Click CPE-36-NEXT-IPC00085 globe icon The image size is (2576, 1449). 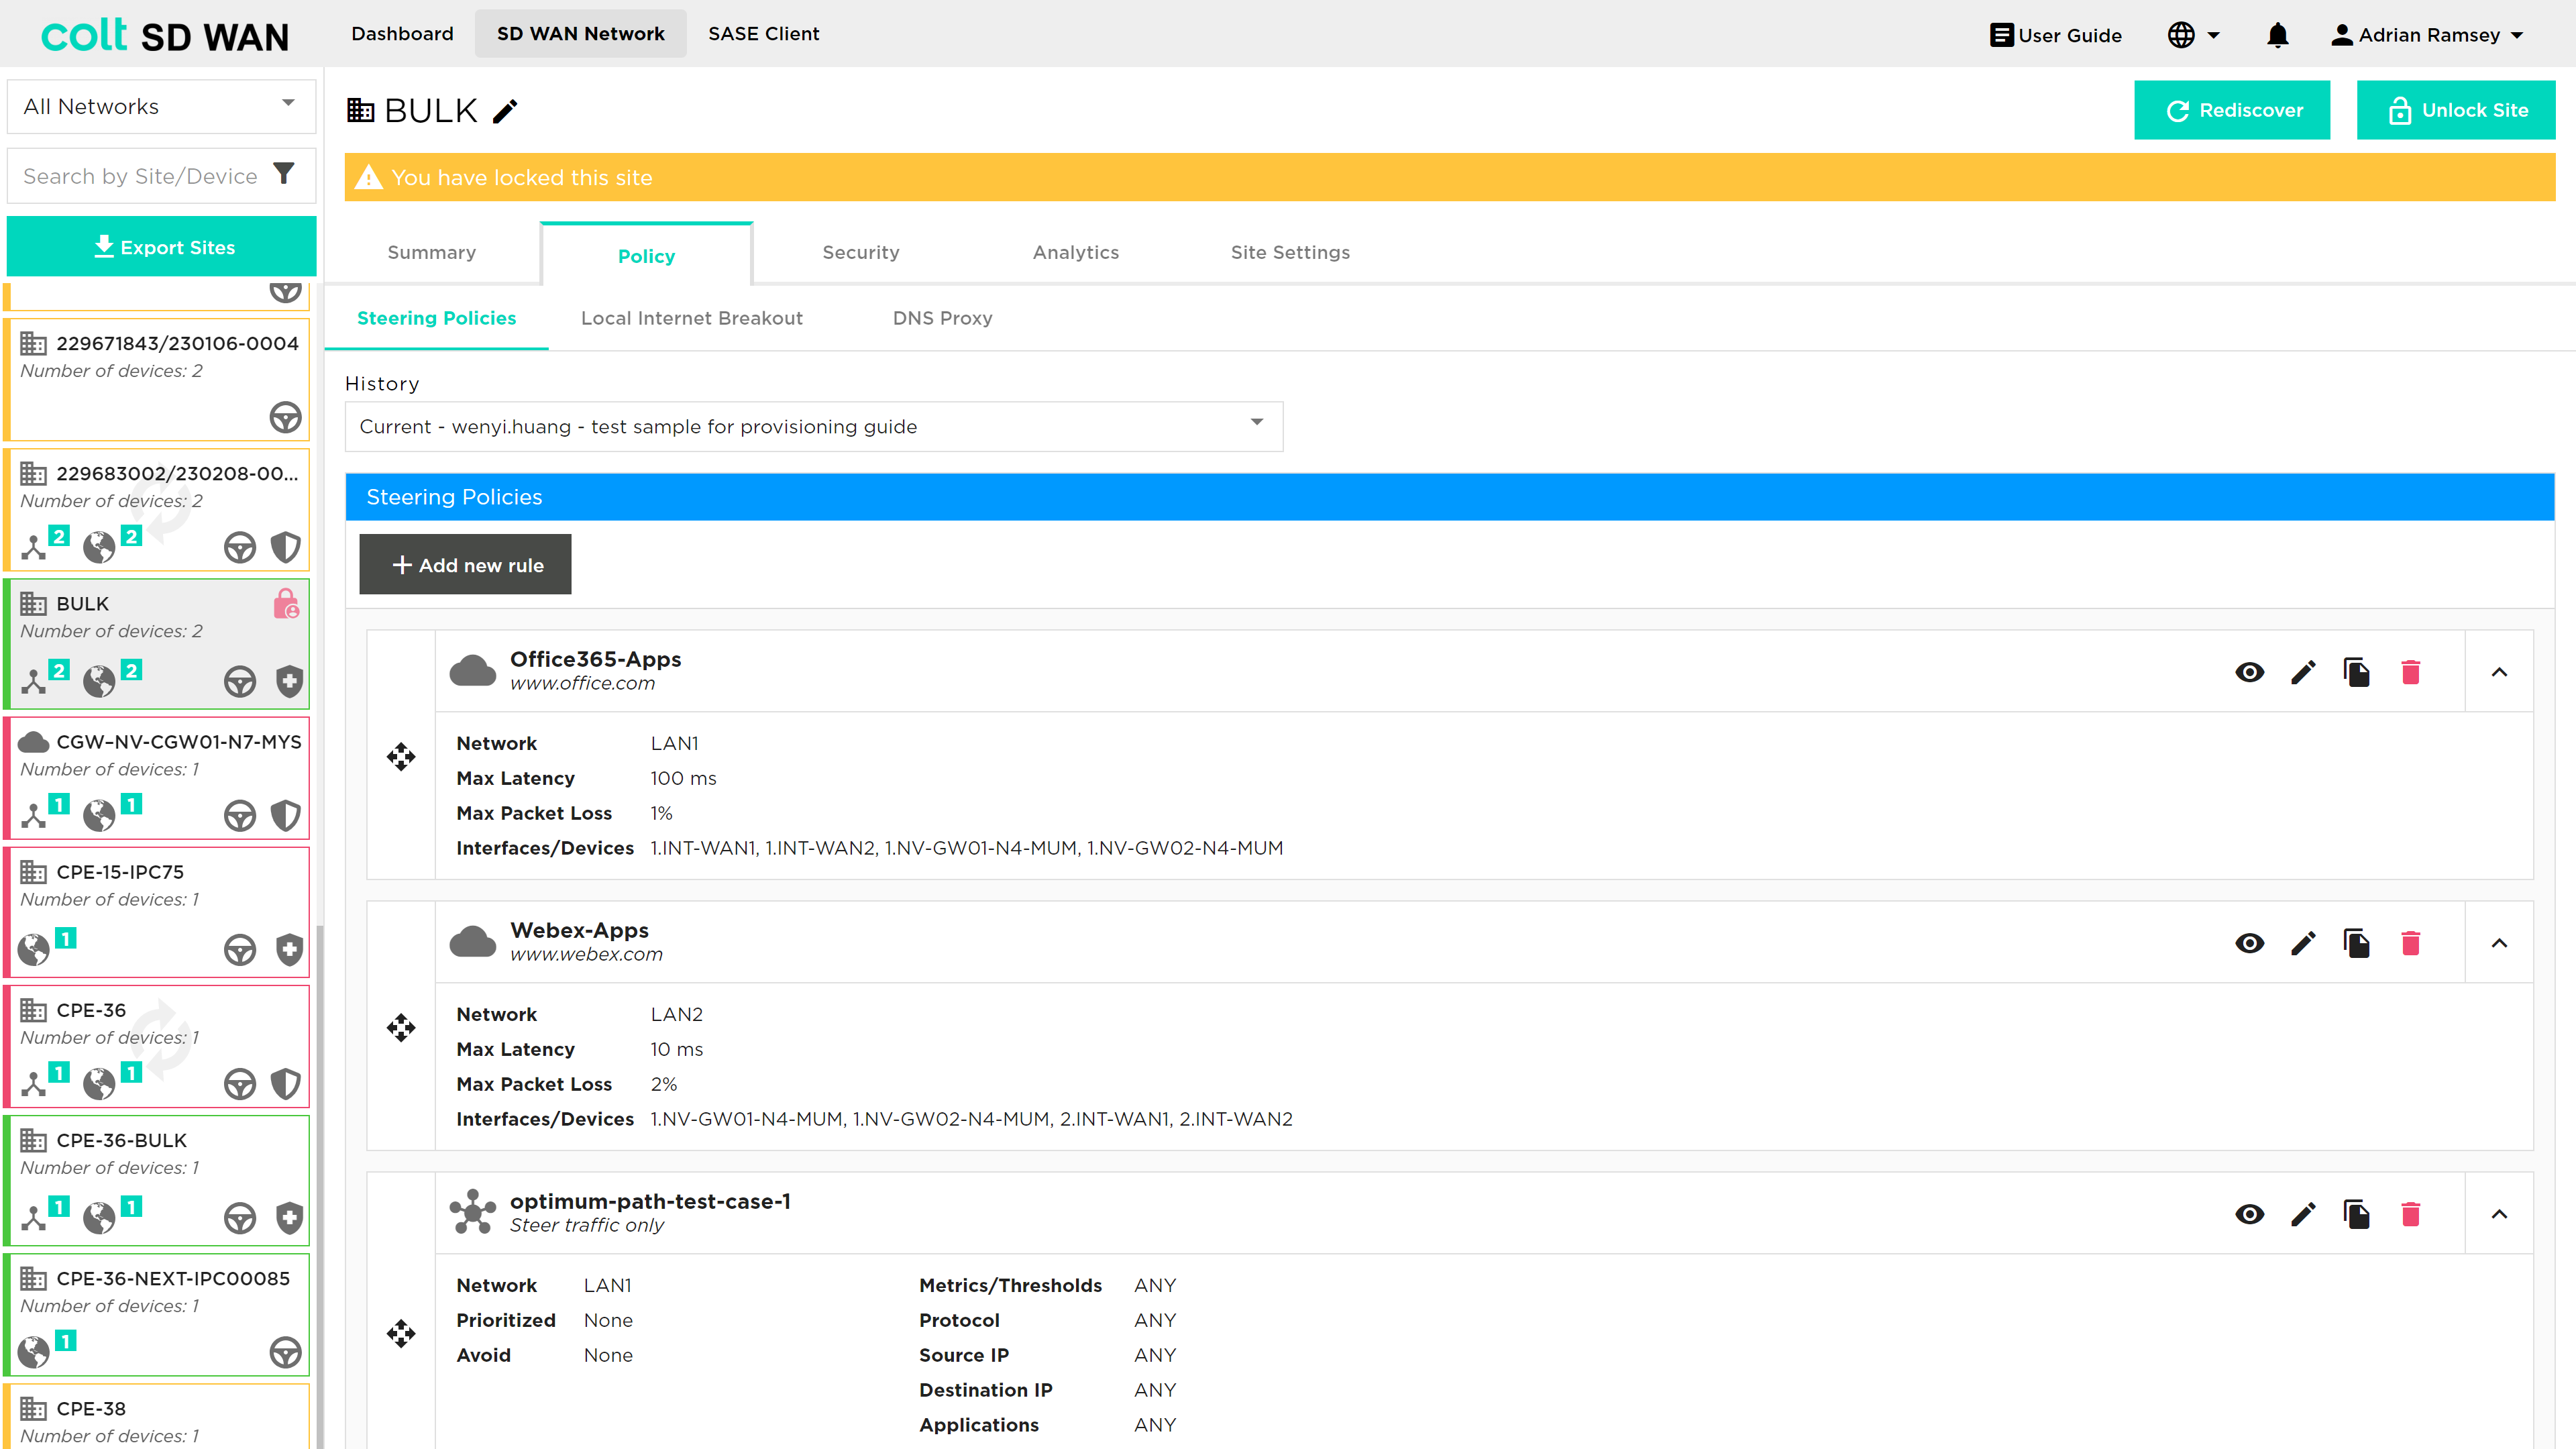pos(34,1352)
